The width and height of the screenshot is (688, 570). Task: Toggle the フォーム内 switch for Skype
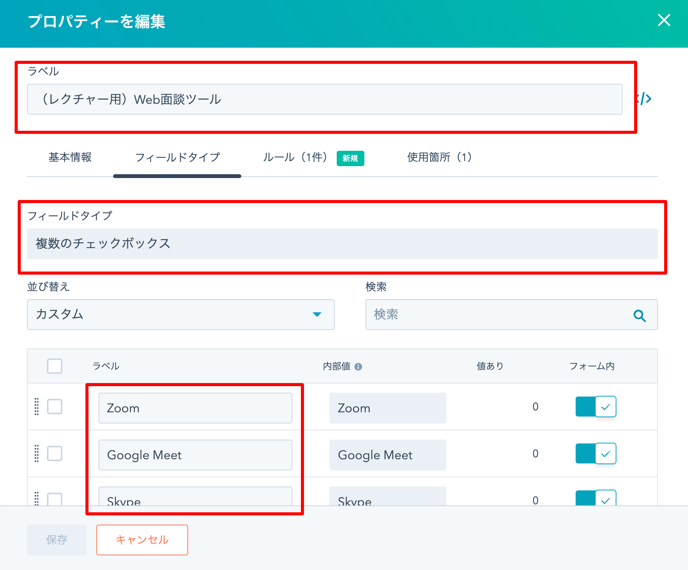click(596, 498)
